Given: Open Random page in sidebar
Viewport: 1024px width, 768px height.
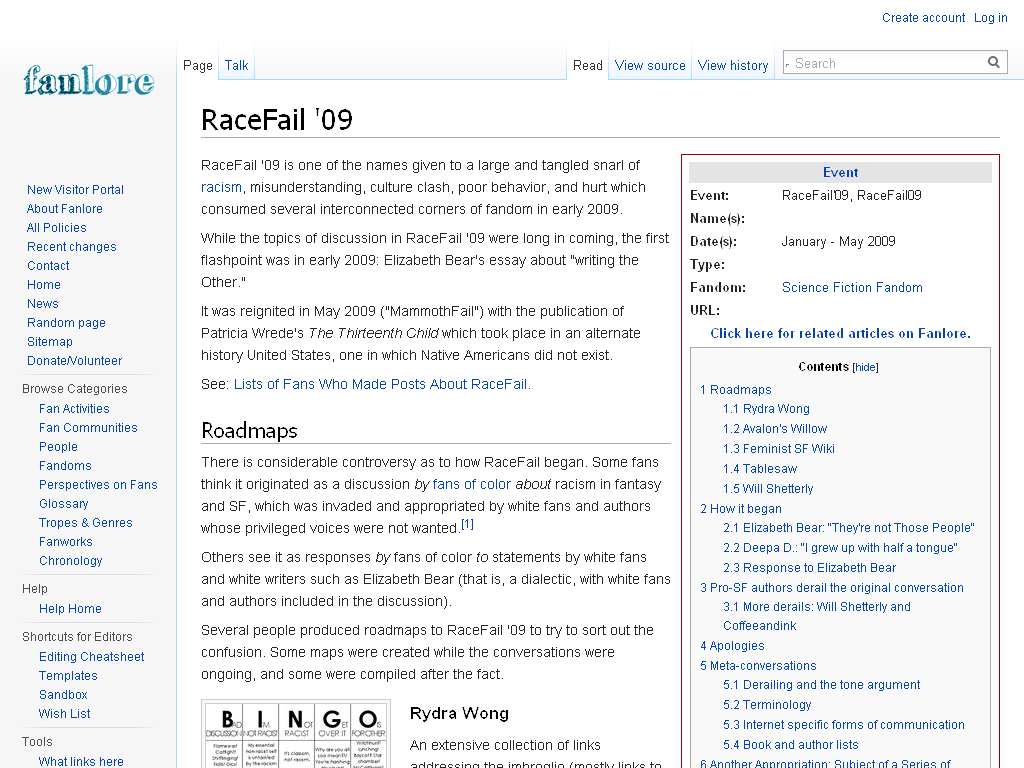Looking at the screenshot, I should [66, 323].
